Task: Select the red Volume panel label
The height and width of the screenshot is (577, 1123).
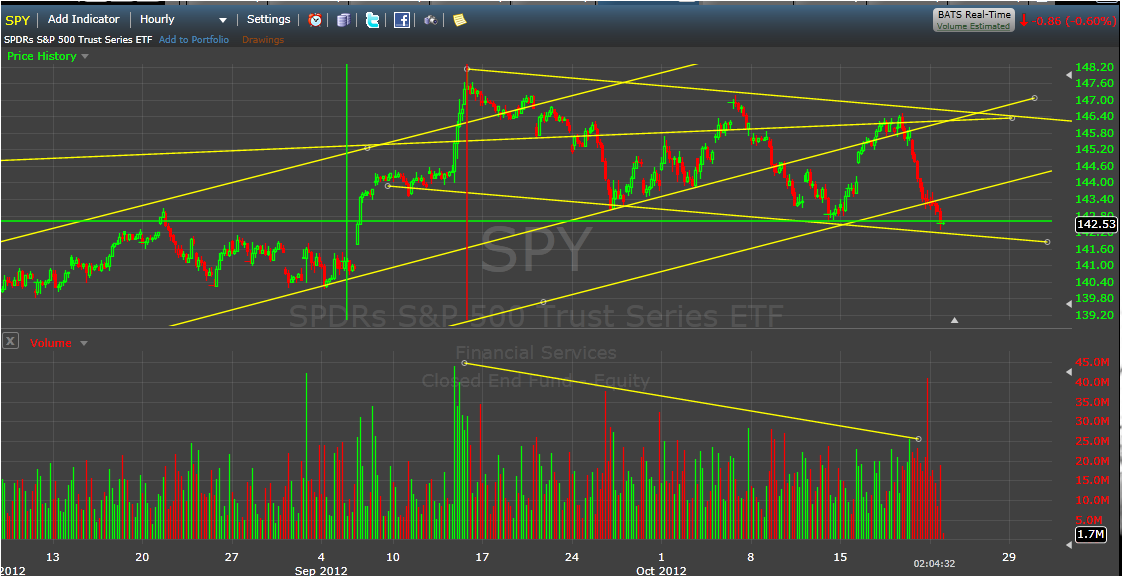Action: click(x=51, y=343)
